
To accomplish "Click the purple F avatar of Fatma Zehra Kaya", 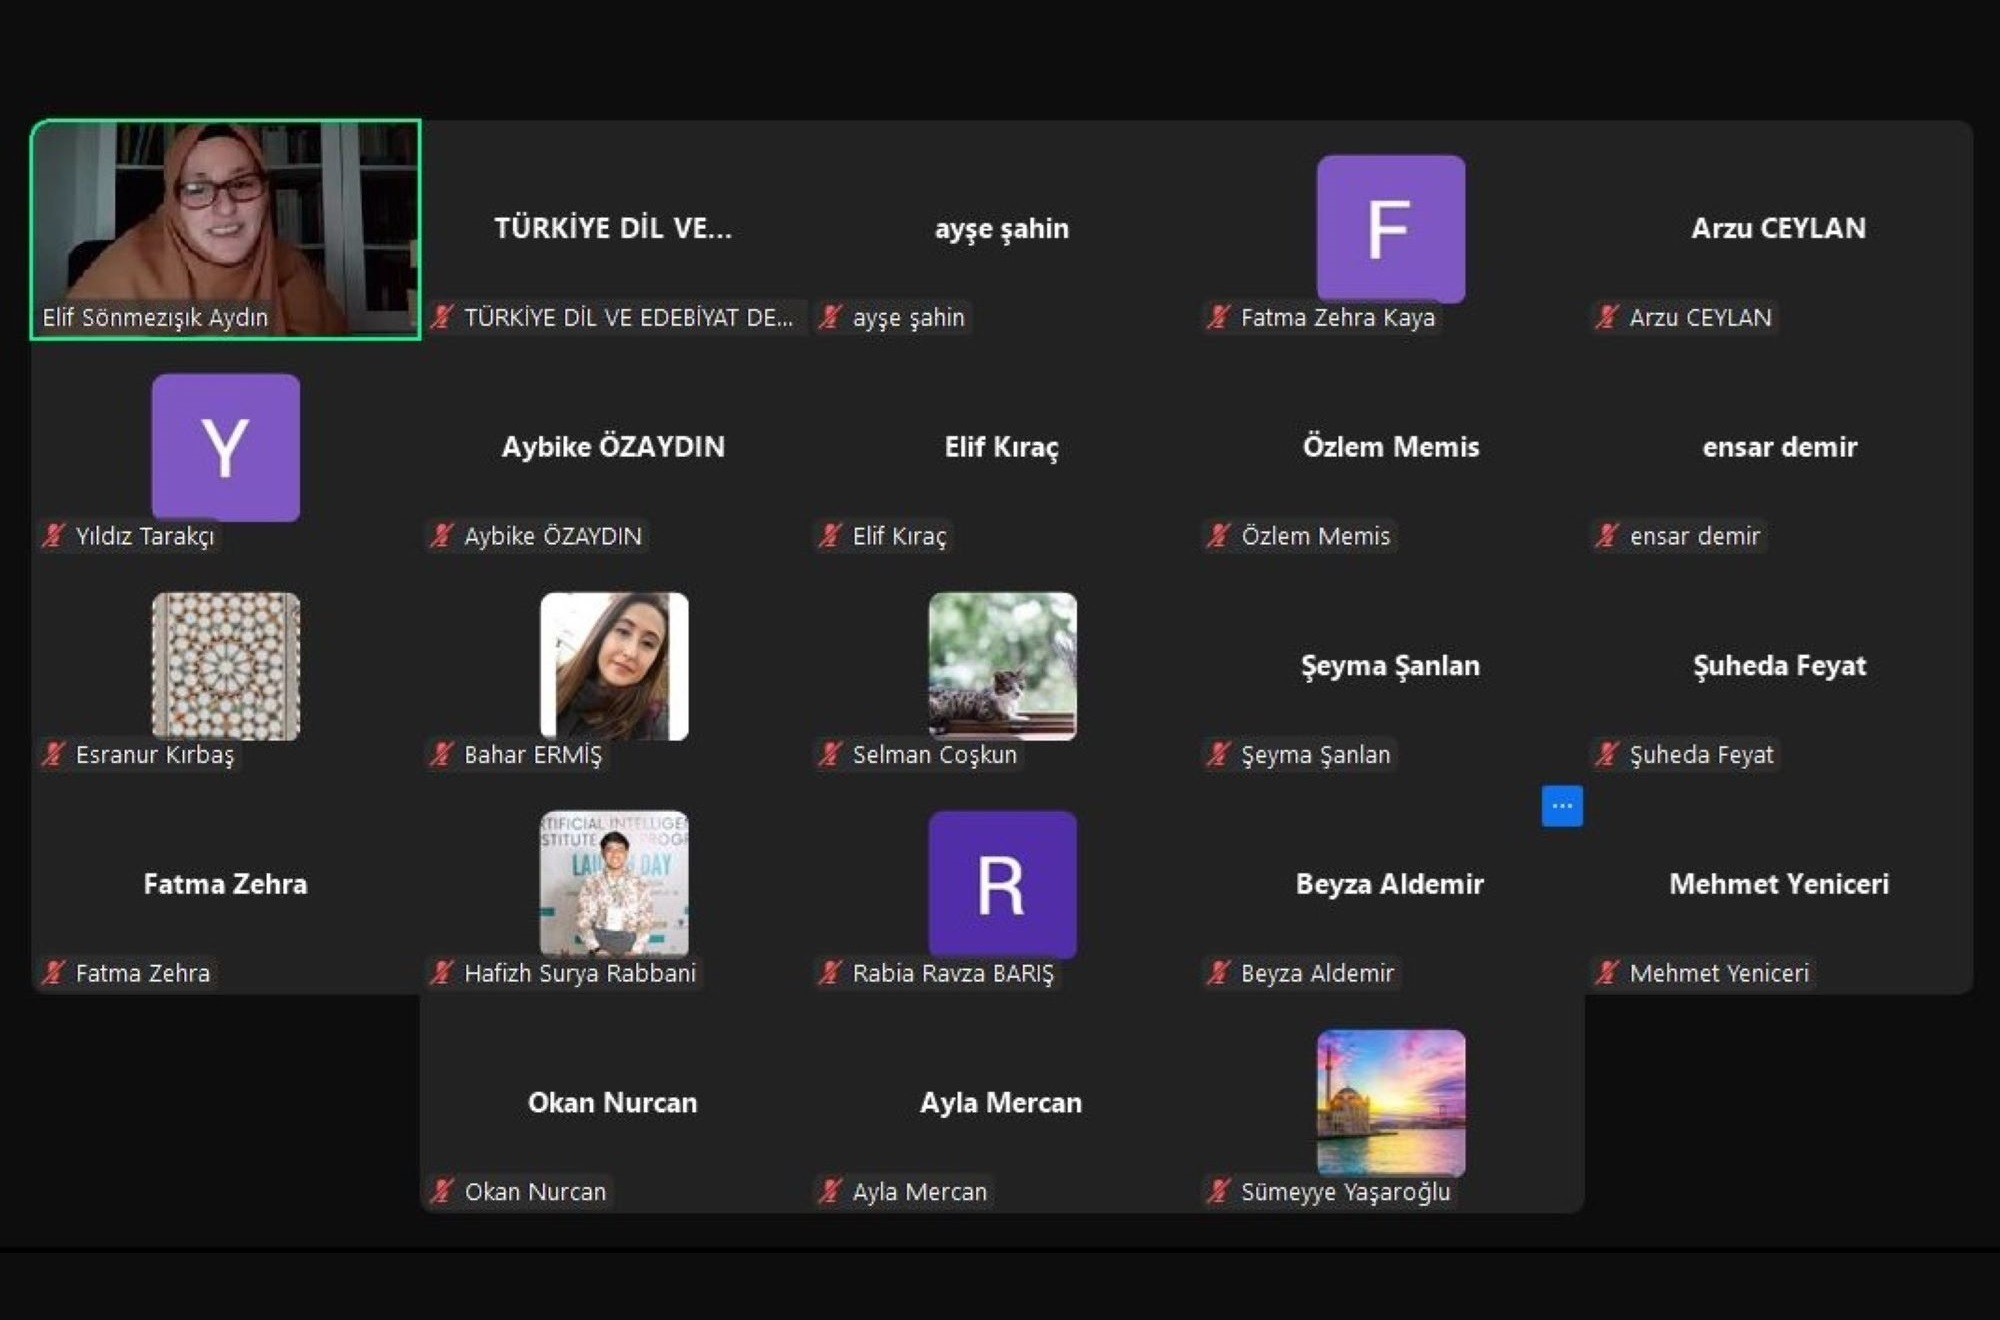I will point(1390,228).
